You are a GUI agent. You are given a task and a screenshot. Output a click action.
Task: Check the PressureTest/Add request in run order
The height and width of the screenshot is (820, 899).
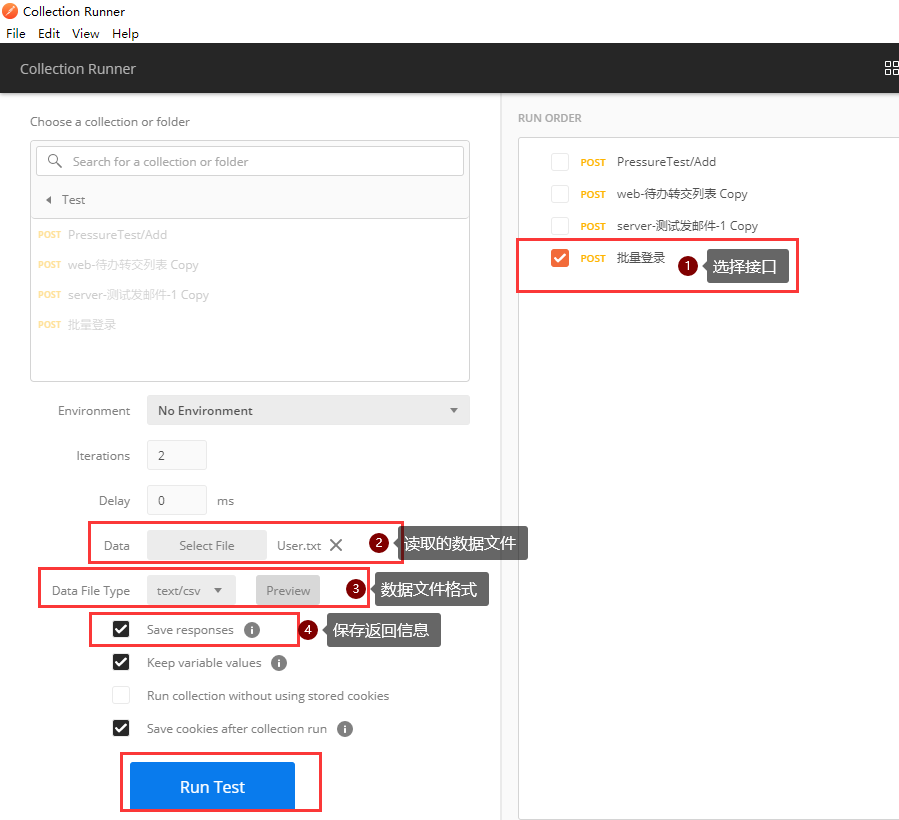tap(560, 162)
